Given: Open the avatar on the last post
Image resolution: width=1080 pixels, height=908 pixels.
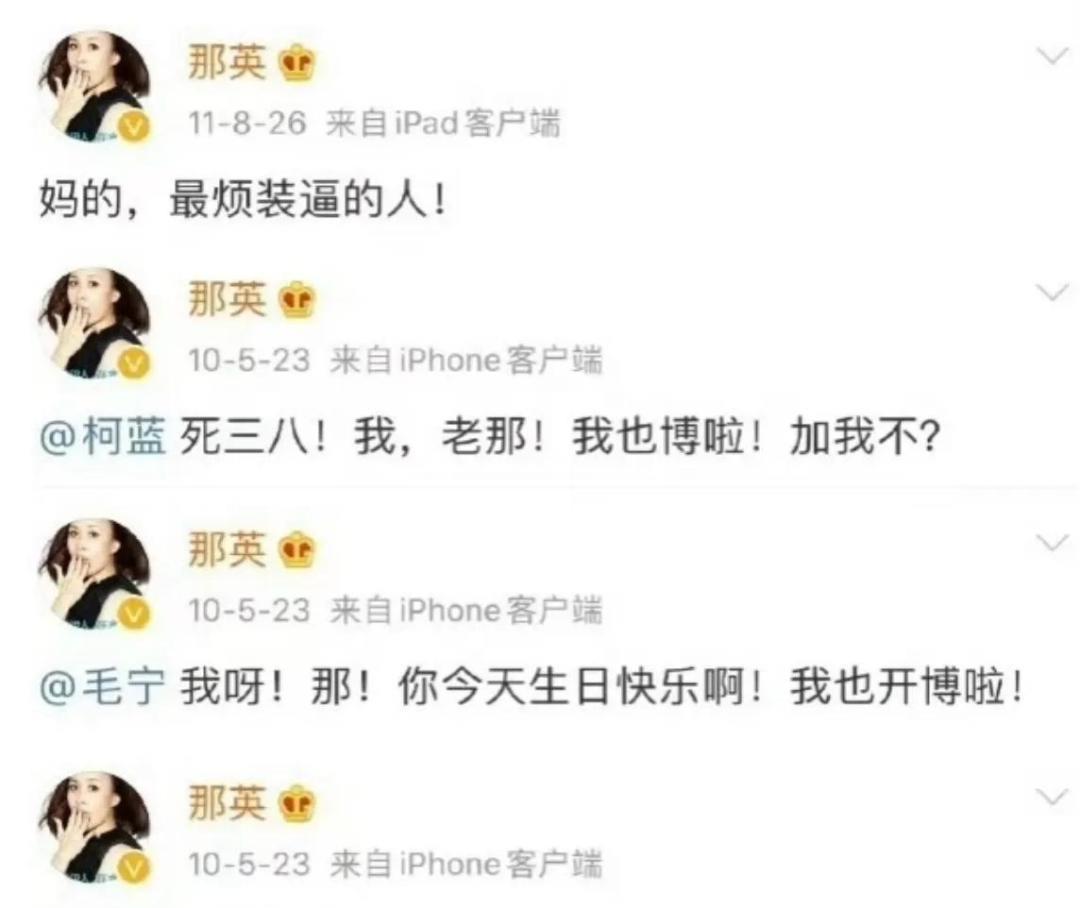Looking at the screenshot, I should [x=94, y=827].
